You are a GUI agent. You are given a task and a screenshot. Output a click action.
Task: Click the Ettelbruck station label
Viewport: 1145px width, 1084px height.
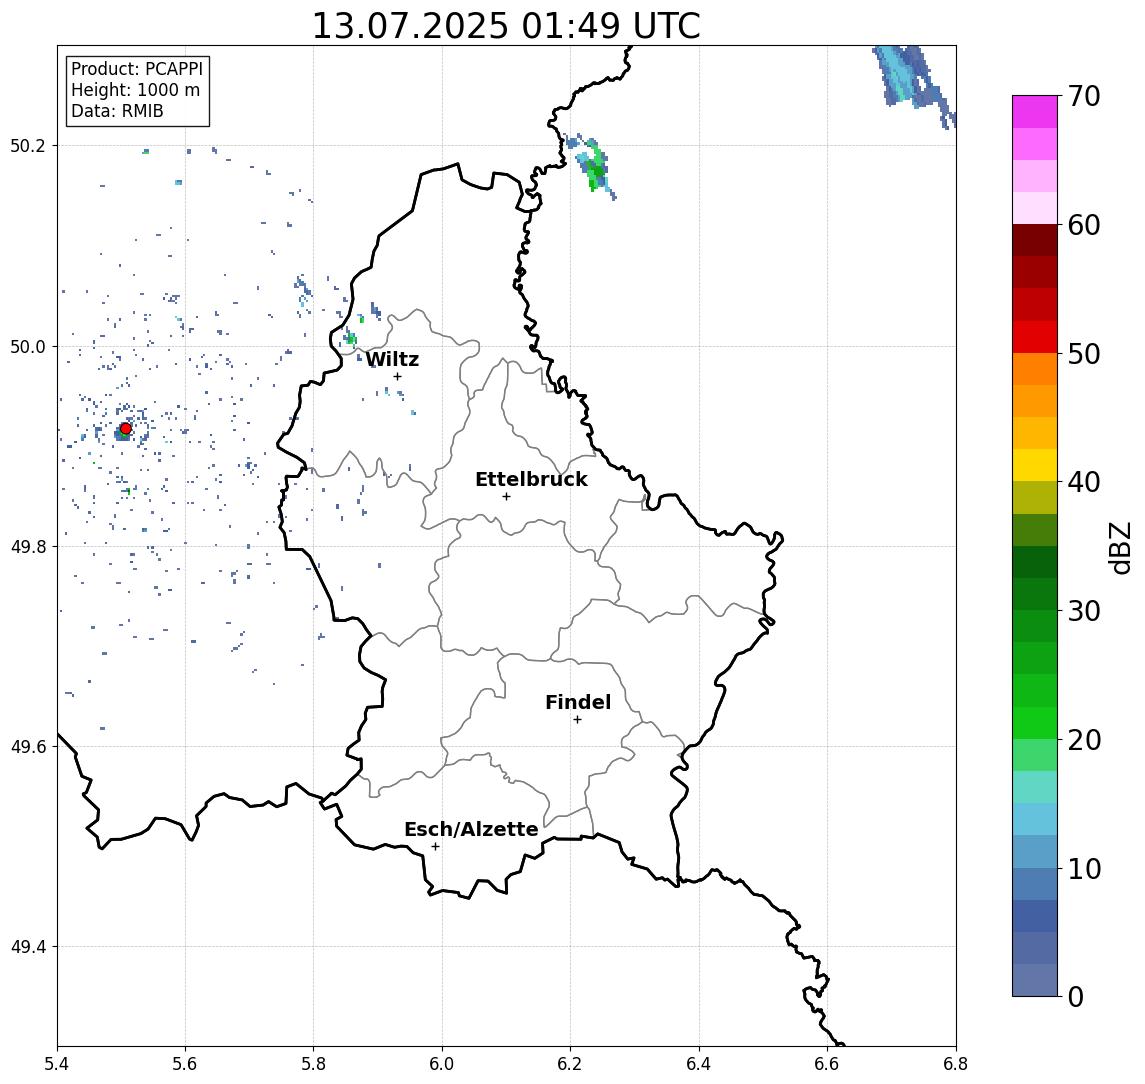coord(531,479)
